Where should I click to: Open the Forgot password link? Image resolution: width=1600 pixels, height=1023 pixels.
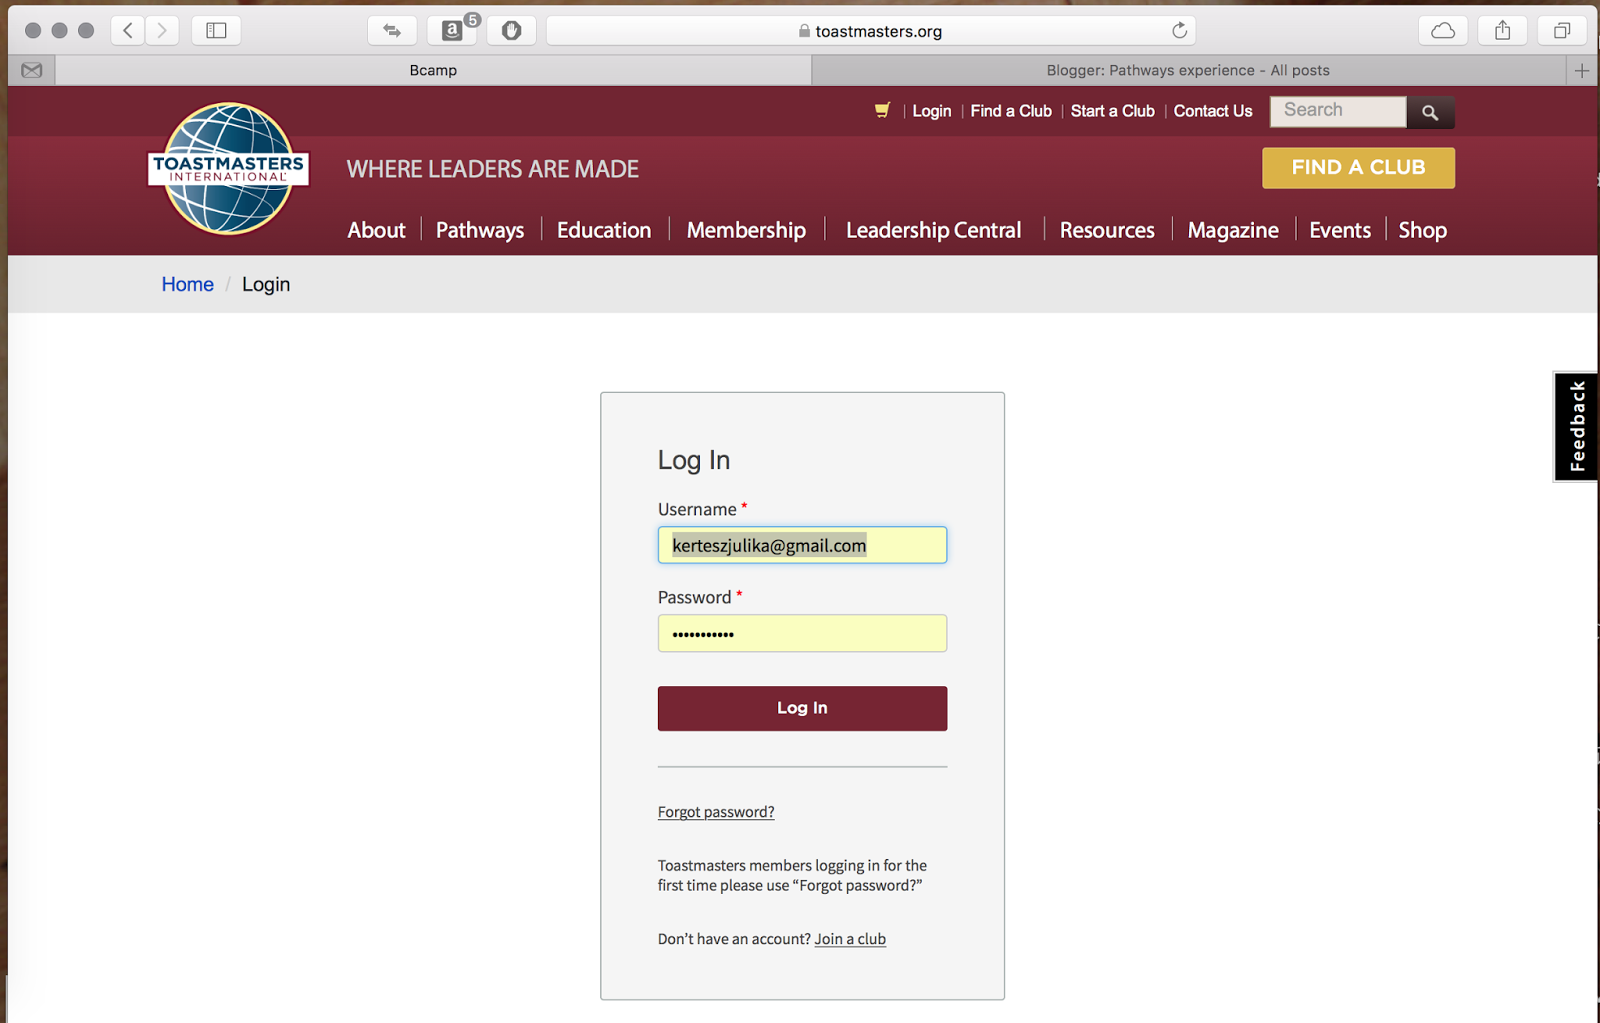(715, 811)
